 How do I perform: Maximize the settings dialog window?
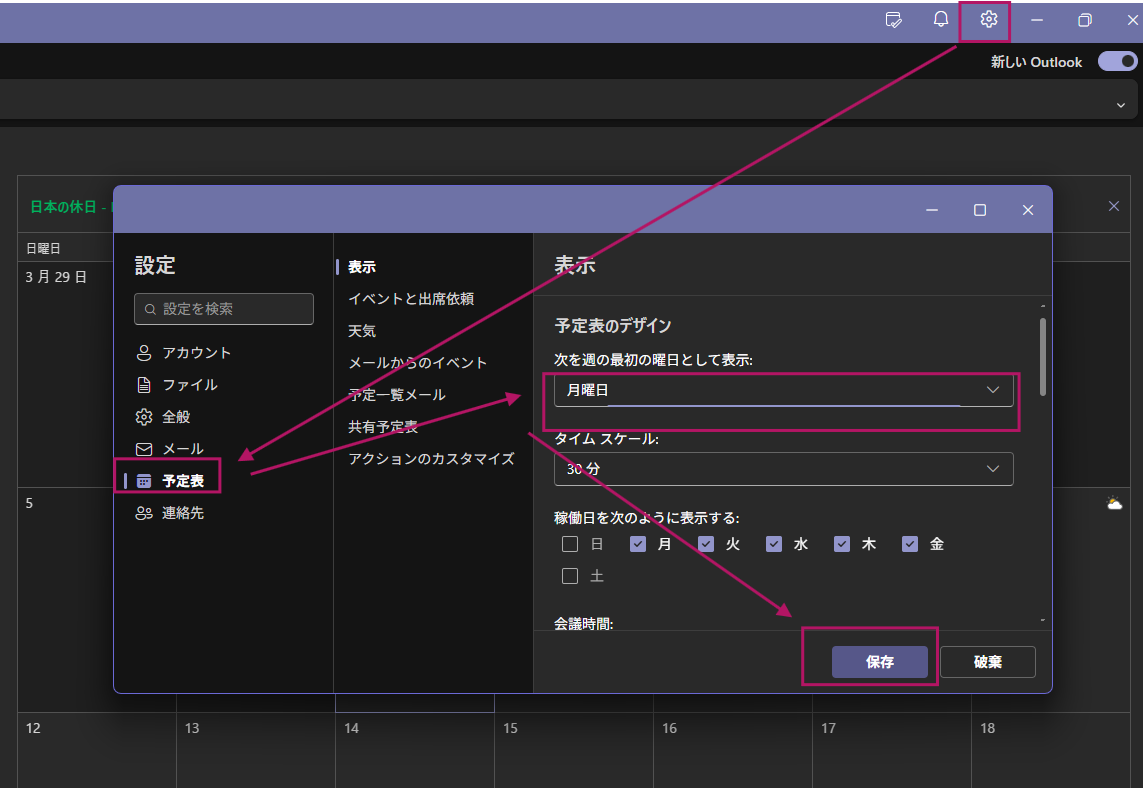point(980,210)
